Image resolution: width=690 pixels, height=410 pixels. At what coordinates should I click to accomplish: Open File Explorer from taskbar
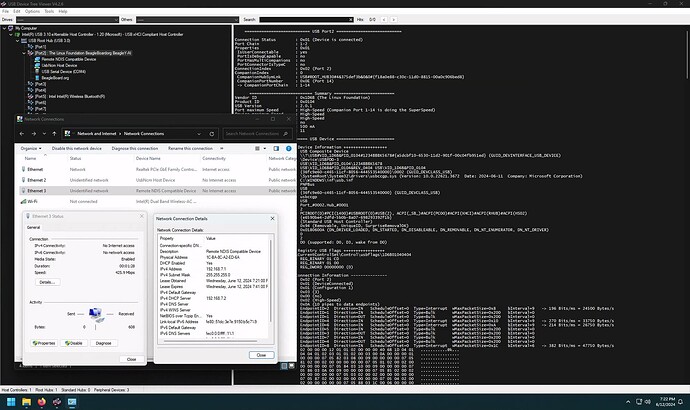[26, 402]
